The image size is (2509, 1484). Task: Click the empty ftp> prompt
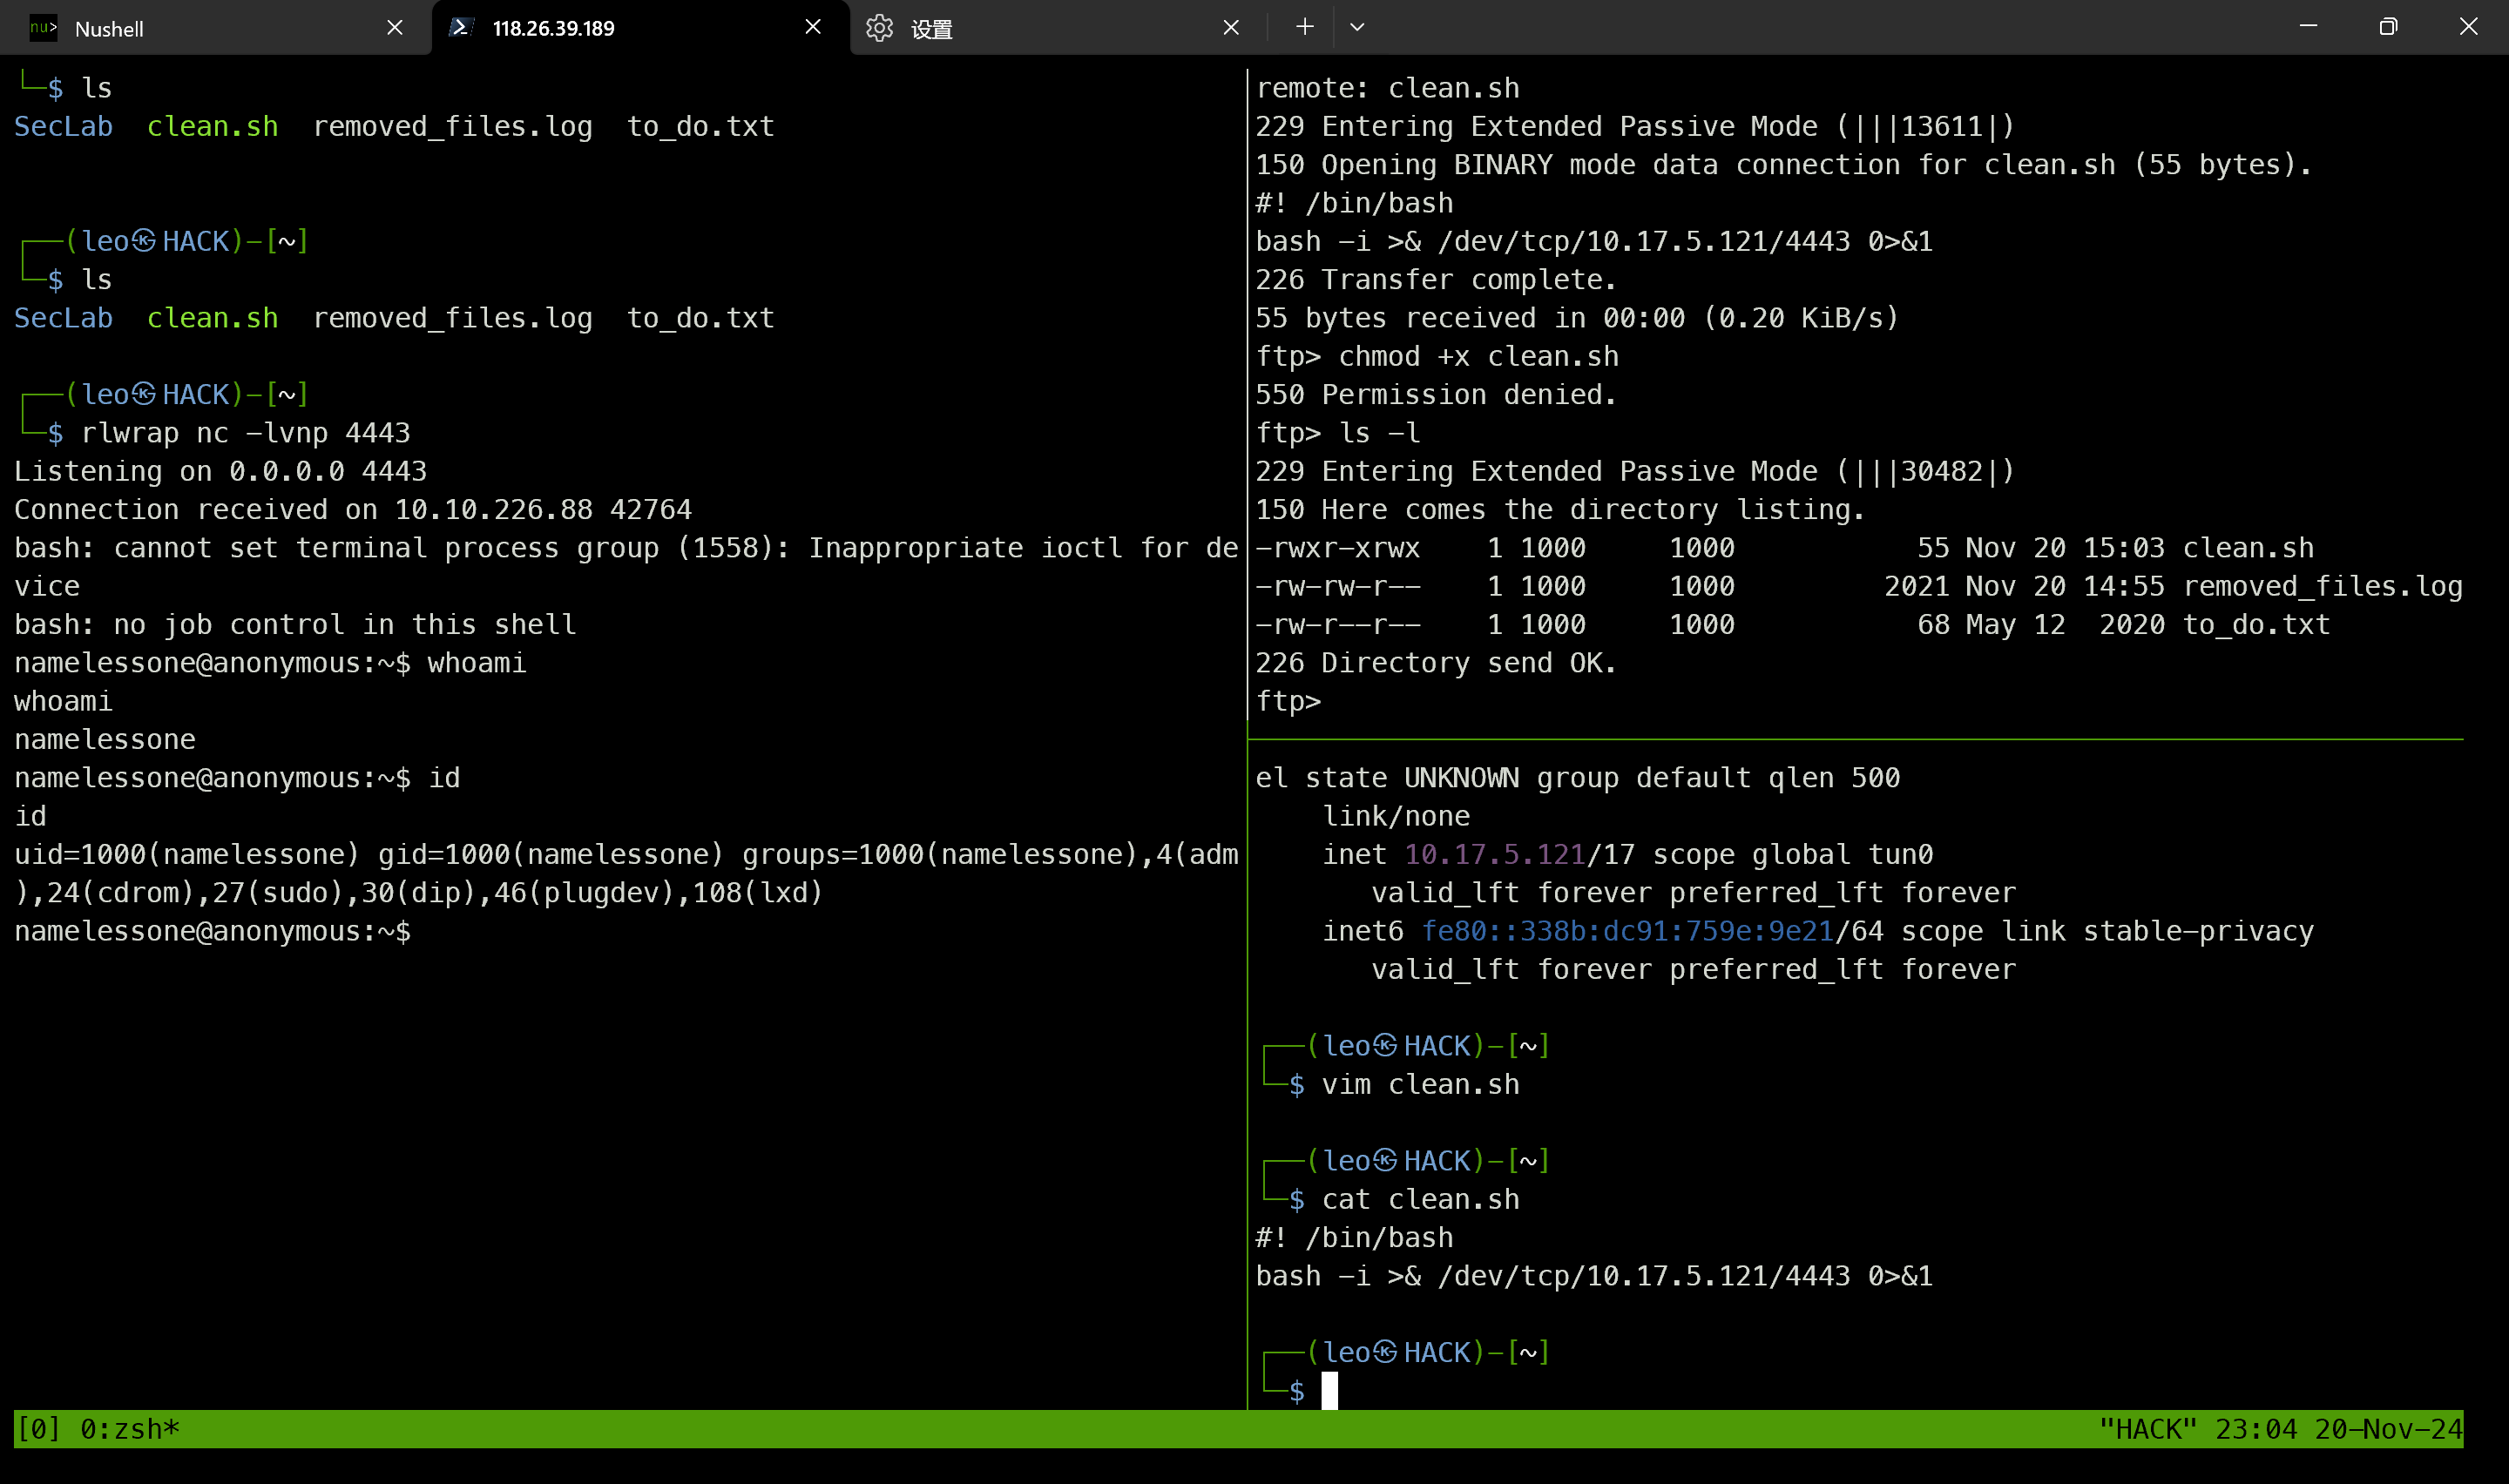(1288, 701)
